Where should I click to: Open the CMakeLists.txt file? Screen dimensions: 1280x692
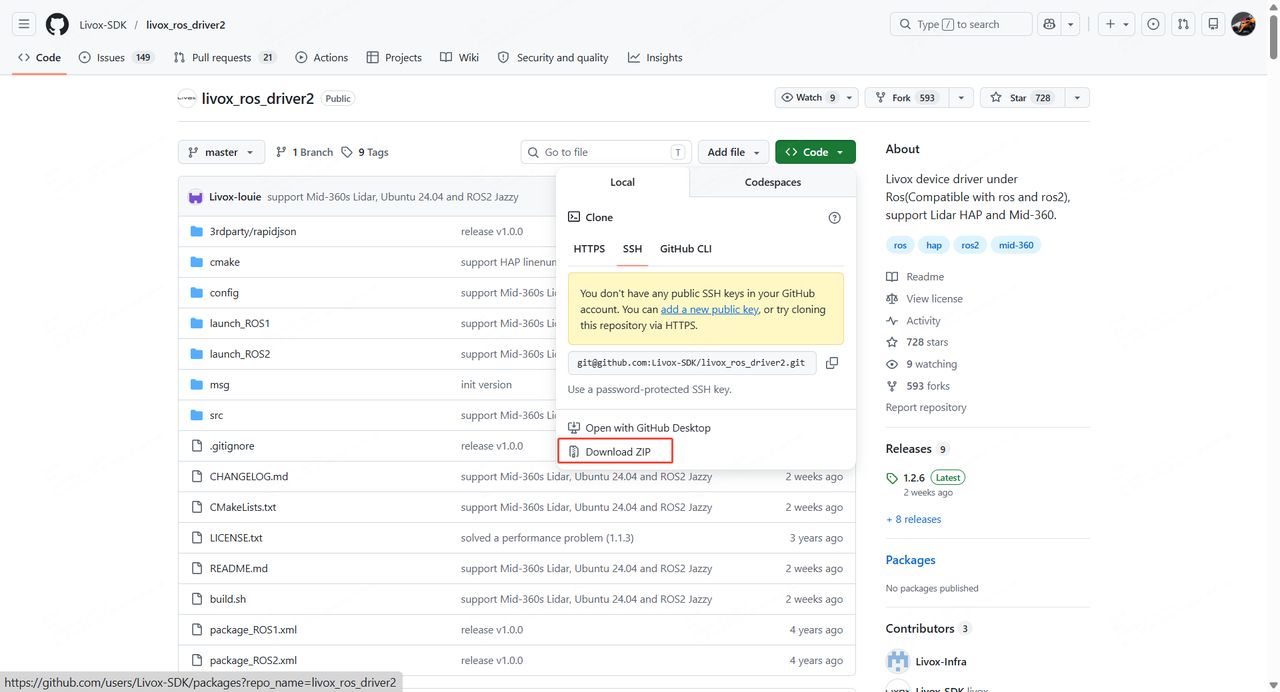(243, 507)
